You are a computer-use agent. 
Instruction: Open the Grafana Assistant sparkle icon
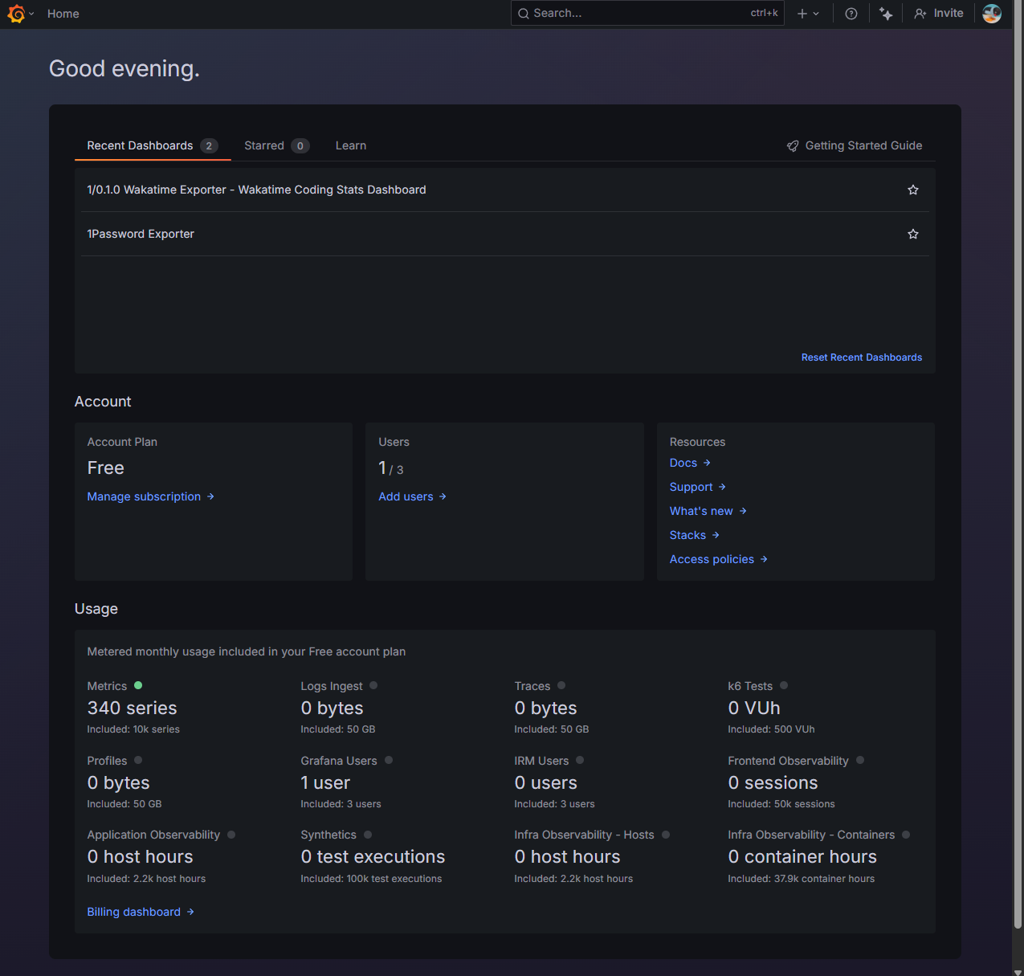click(885, 14)
